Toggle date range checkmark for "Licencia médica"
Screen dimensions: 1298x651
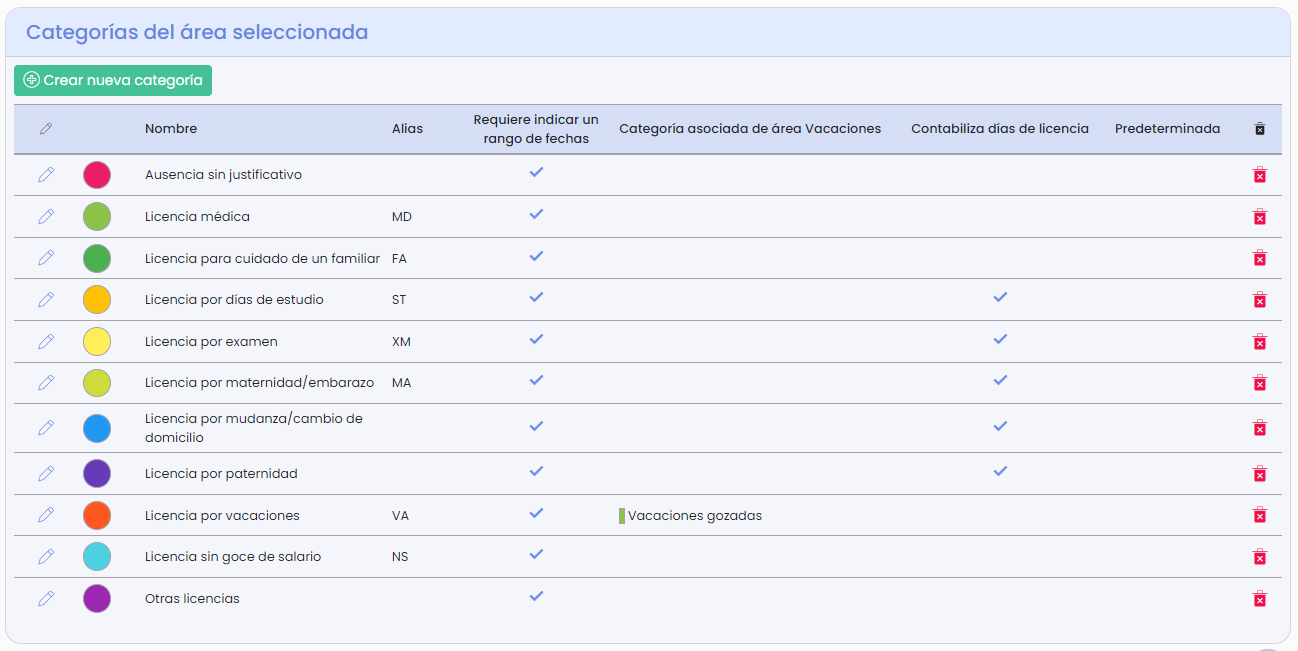pyautogui.click(x=536, y=213)
